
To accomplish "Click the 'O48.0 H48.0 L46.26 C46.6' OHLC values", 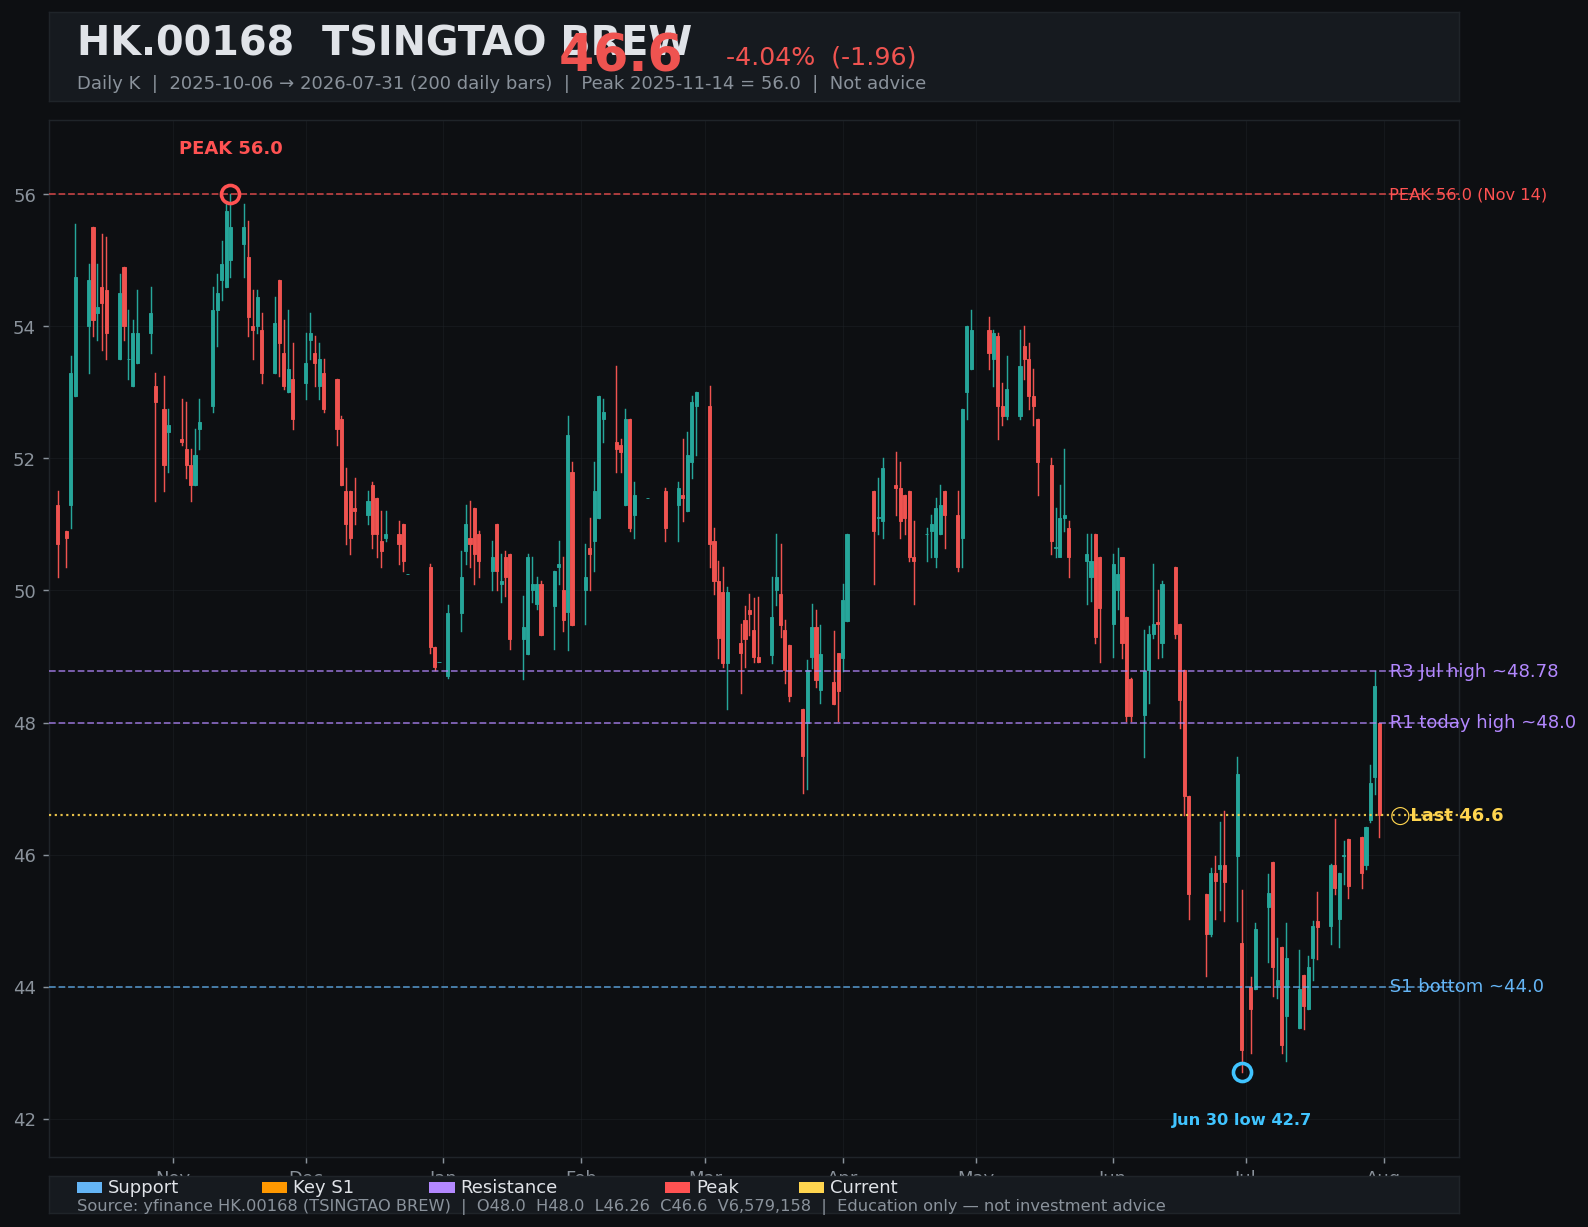I will [x=592, y=1206].
